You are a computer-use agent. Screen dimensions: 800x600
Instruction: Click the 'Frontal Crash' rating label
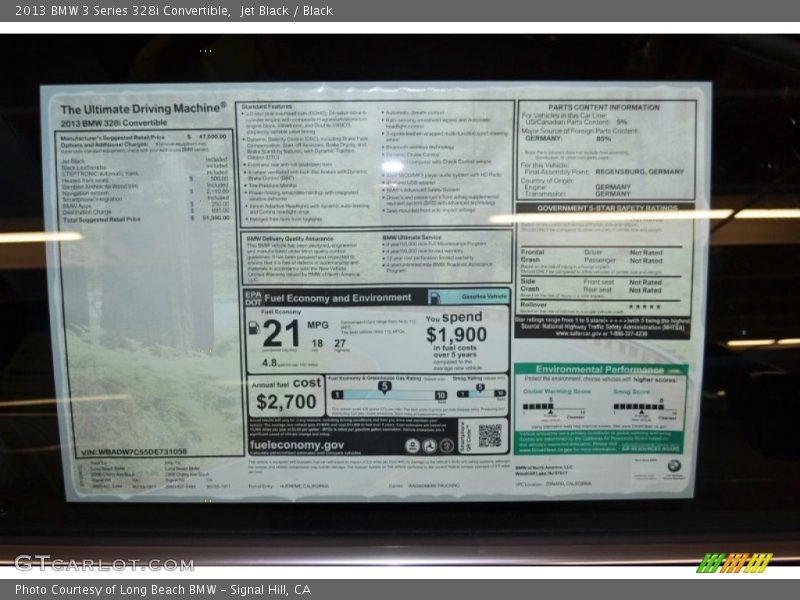click(x=532, y=256)
